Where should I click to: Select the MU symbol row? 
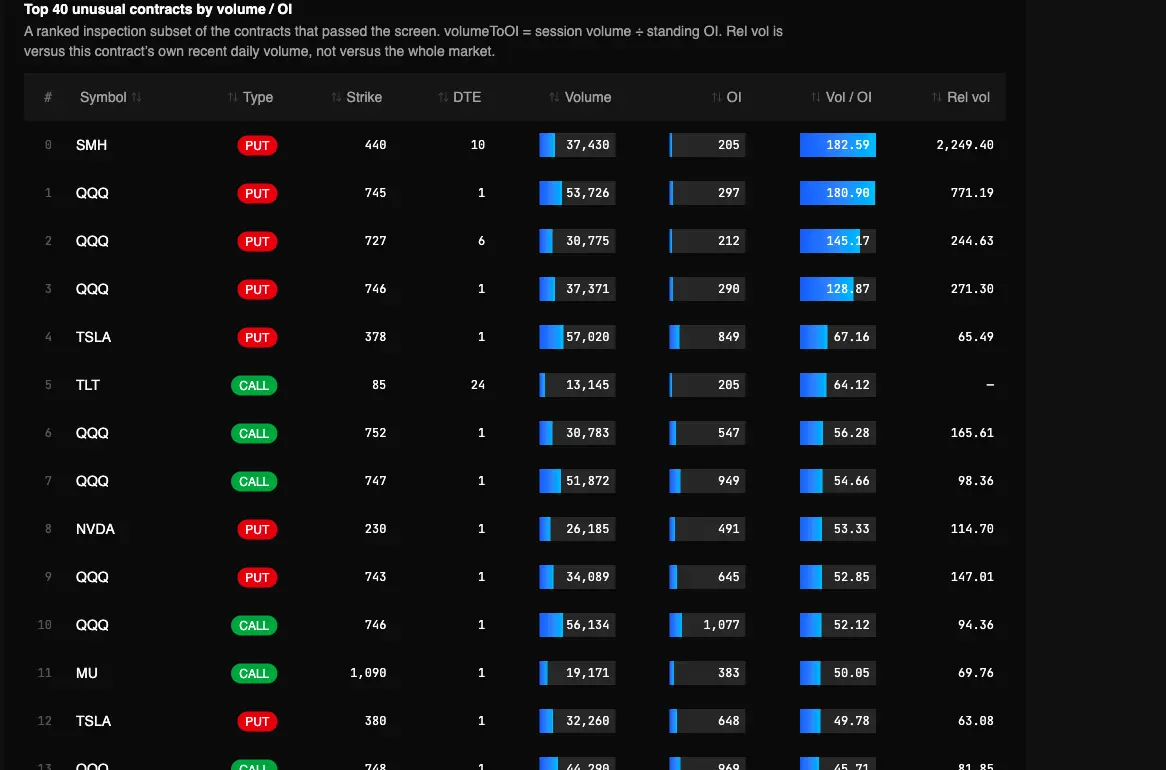click(87, 673)
